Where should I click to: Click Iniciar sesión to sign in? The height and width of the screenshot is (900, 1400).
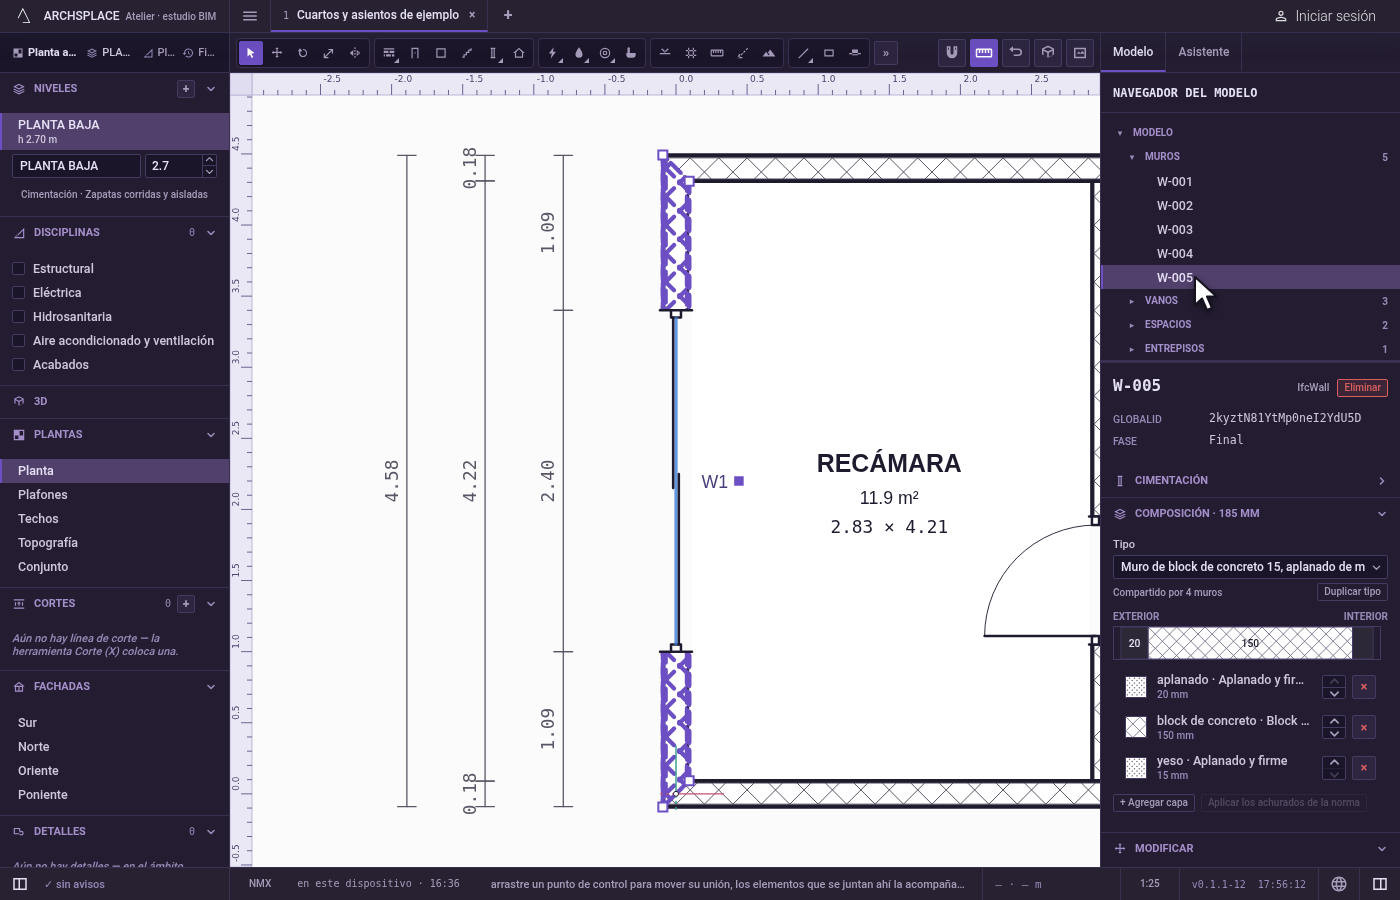(x=1325, y=16)
